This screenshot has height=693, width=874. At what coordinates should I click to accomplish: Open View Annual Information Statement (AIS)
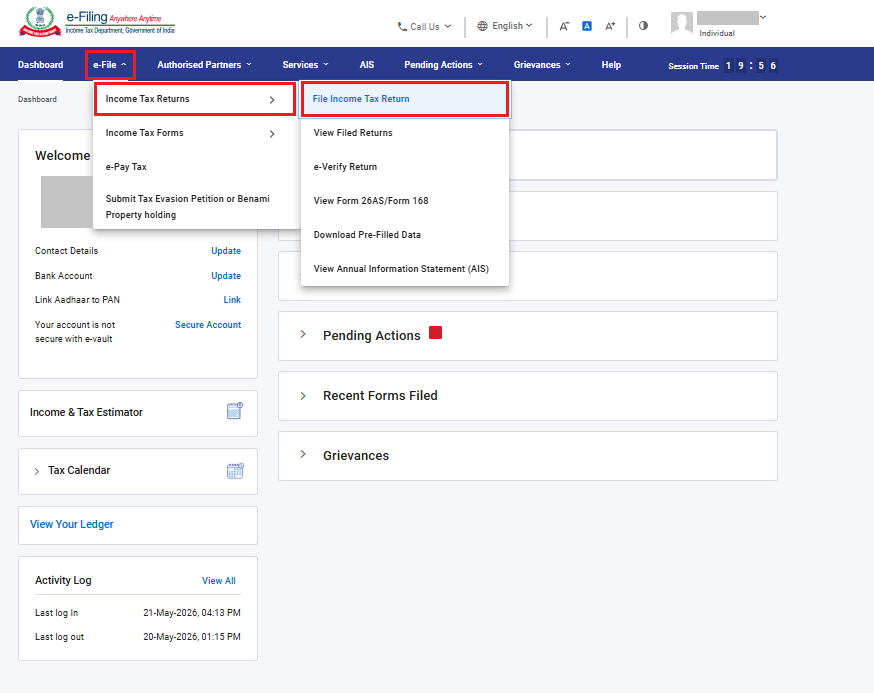pyautogui.click(x=401, y=269)
